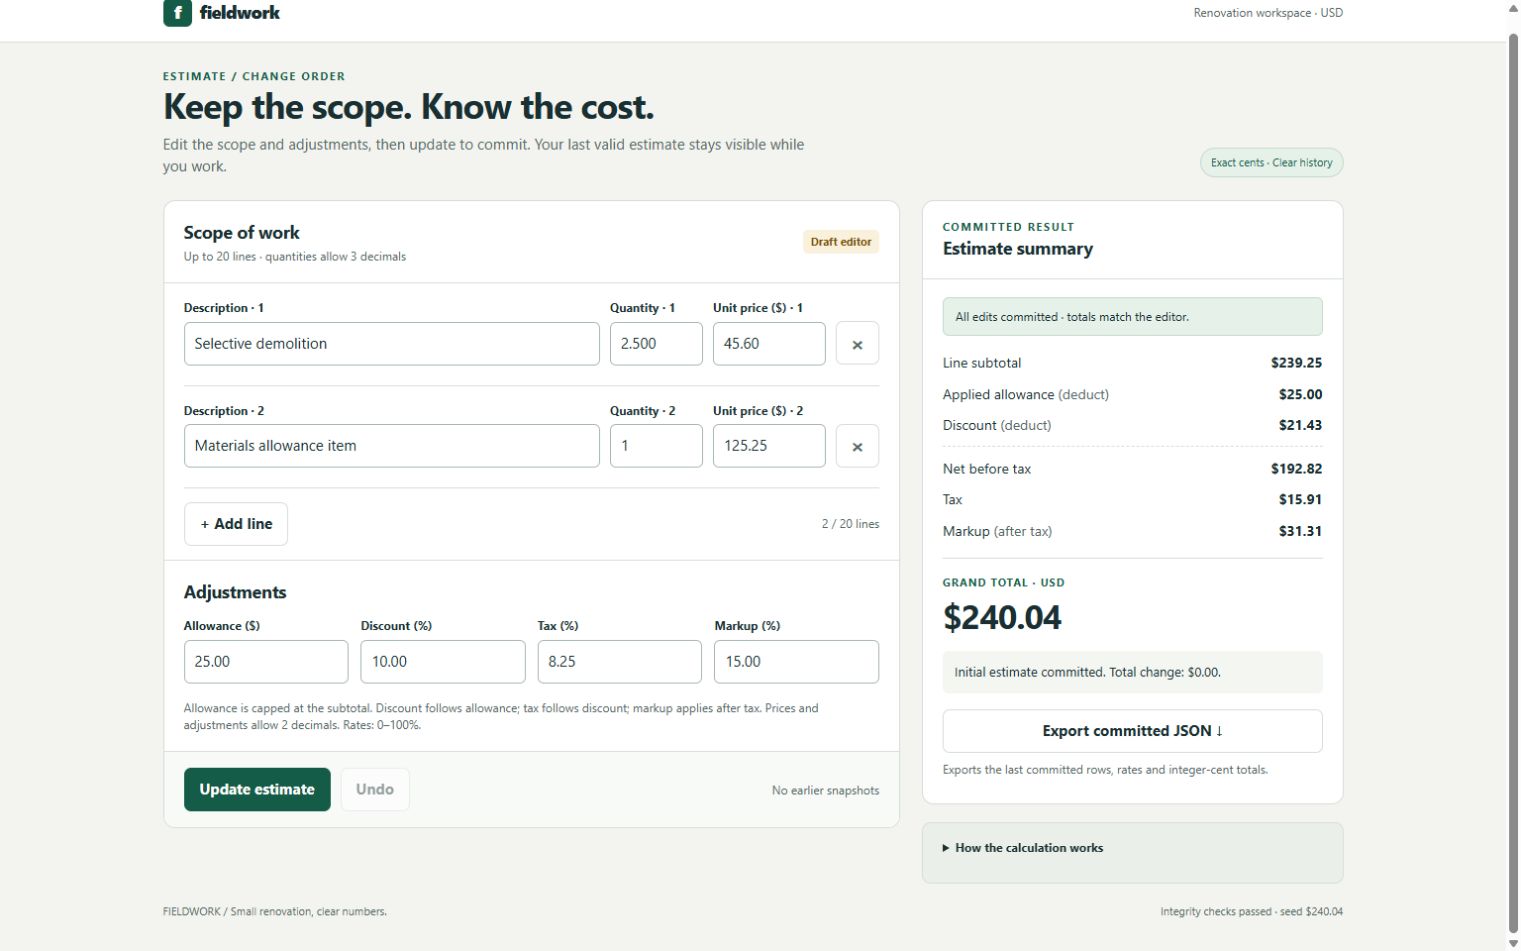Click the Exact cents · Clear history pill
This screenshot has width=1521, height=951.
coord(1272,163)
